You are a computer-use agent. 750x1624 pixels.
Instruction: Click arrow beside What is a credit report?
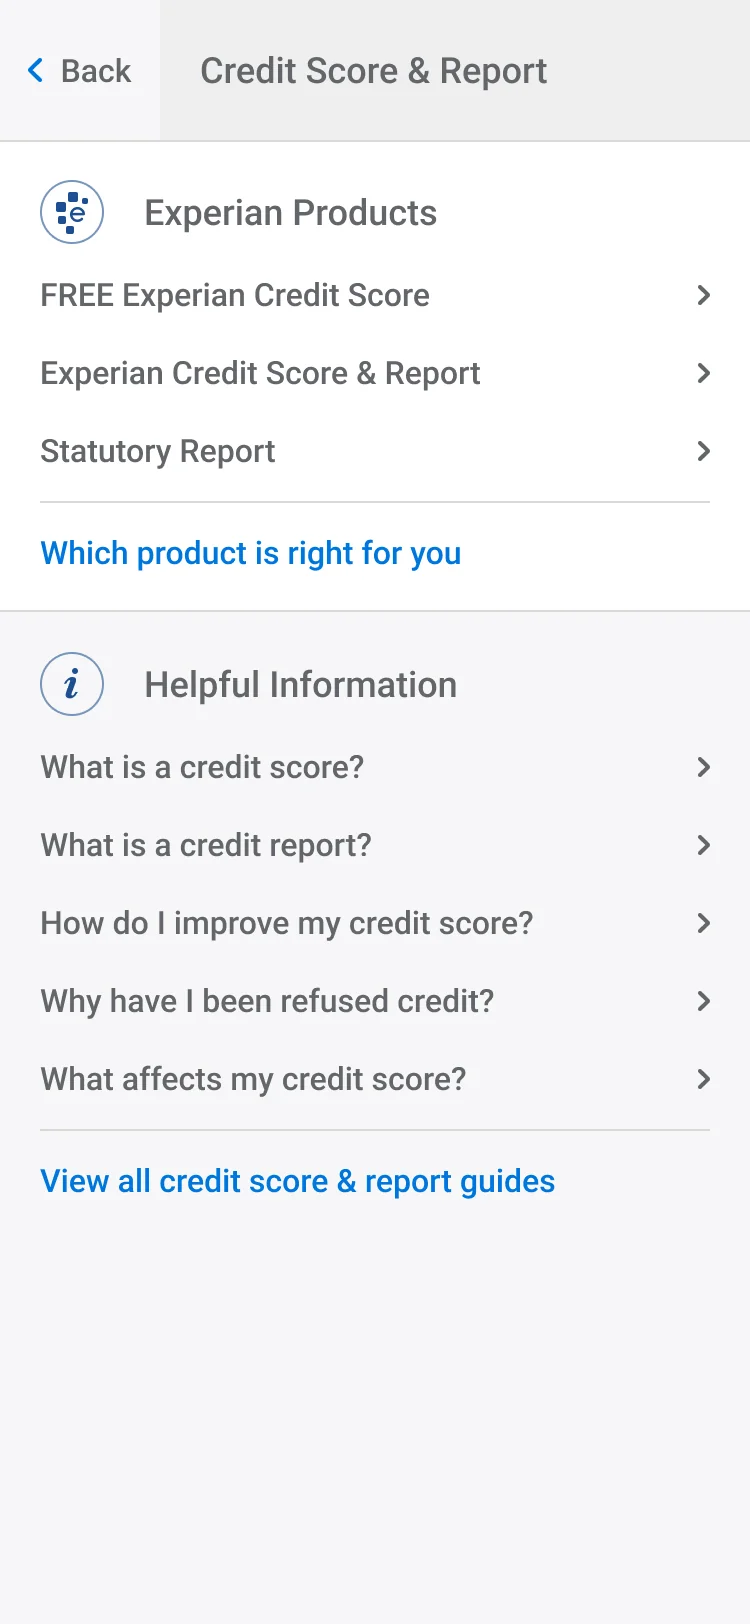(704, 845)
